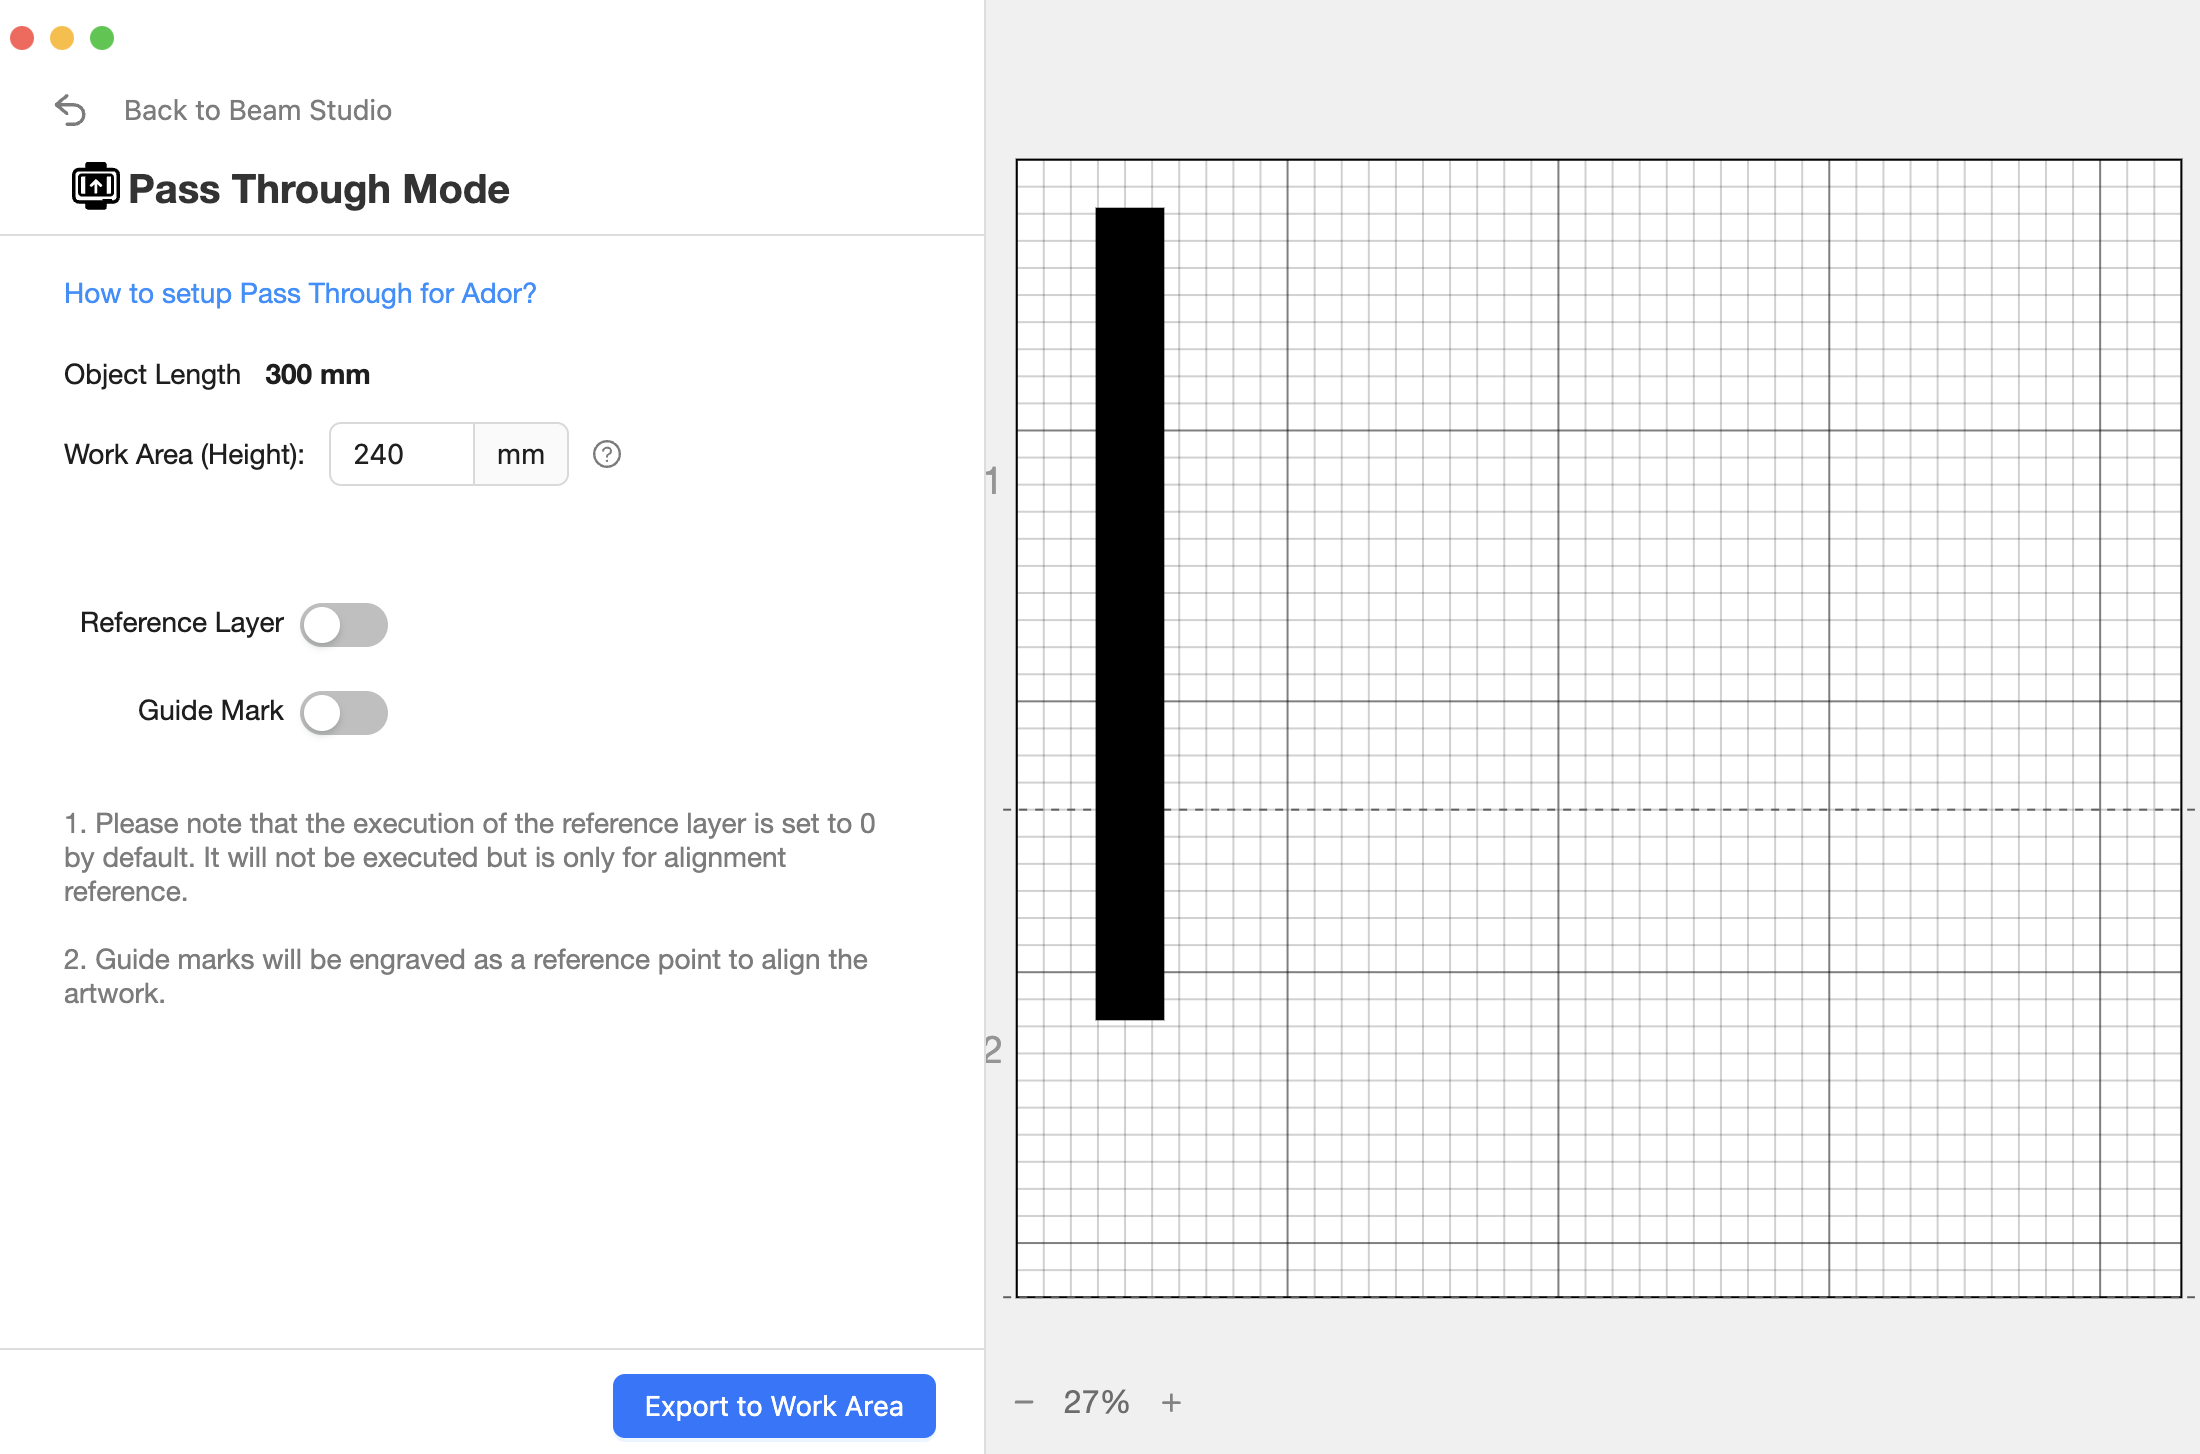
Task: Click Export to Work Area button
Action: 774,1406
